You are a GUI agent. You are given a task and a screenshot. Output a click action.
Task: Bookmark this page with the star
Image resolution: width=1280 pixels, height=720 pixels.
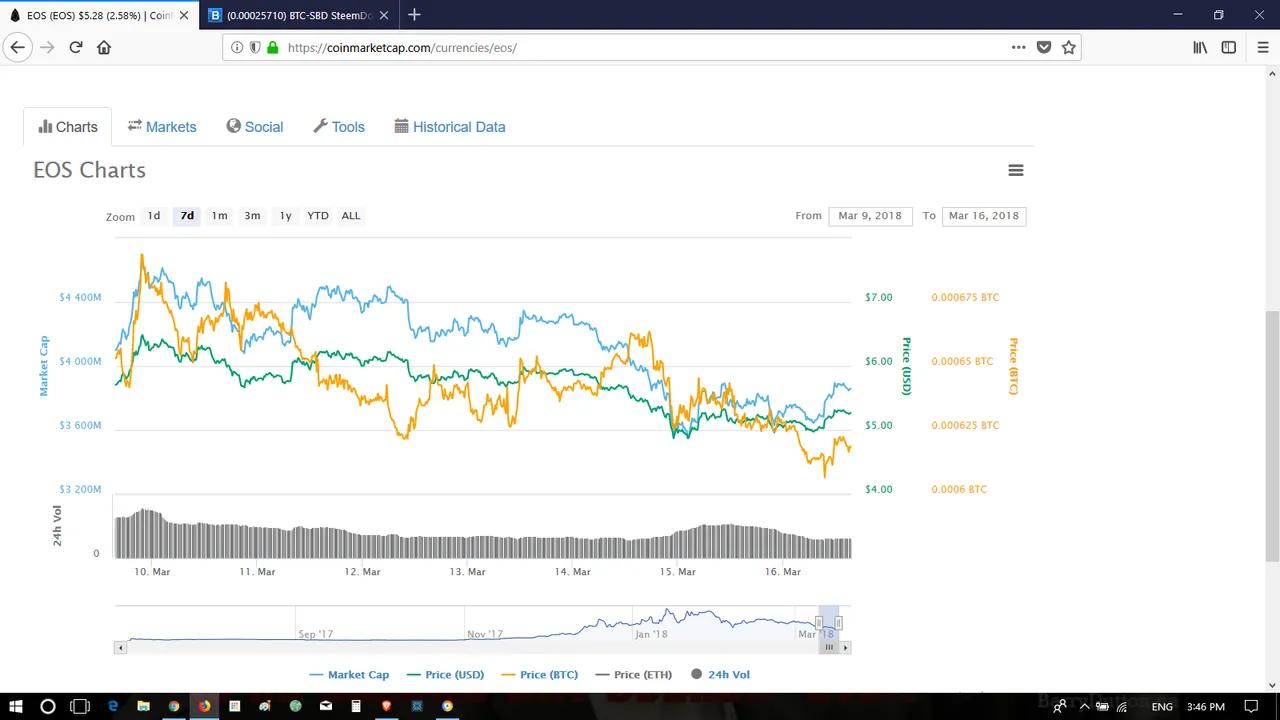click(1068, 47)
